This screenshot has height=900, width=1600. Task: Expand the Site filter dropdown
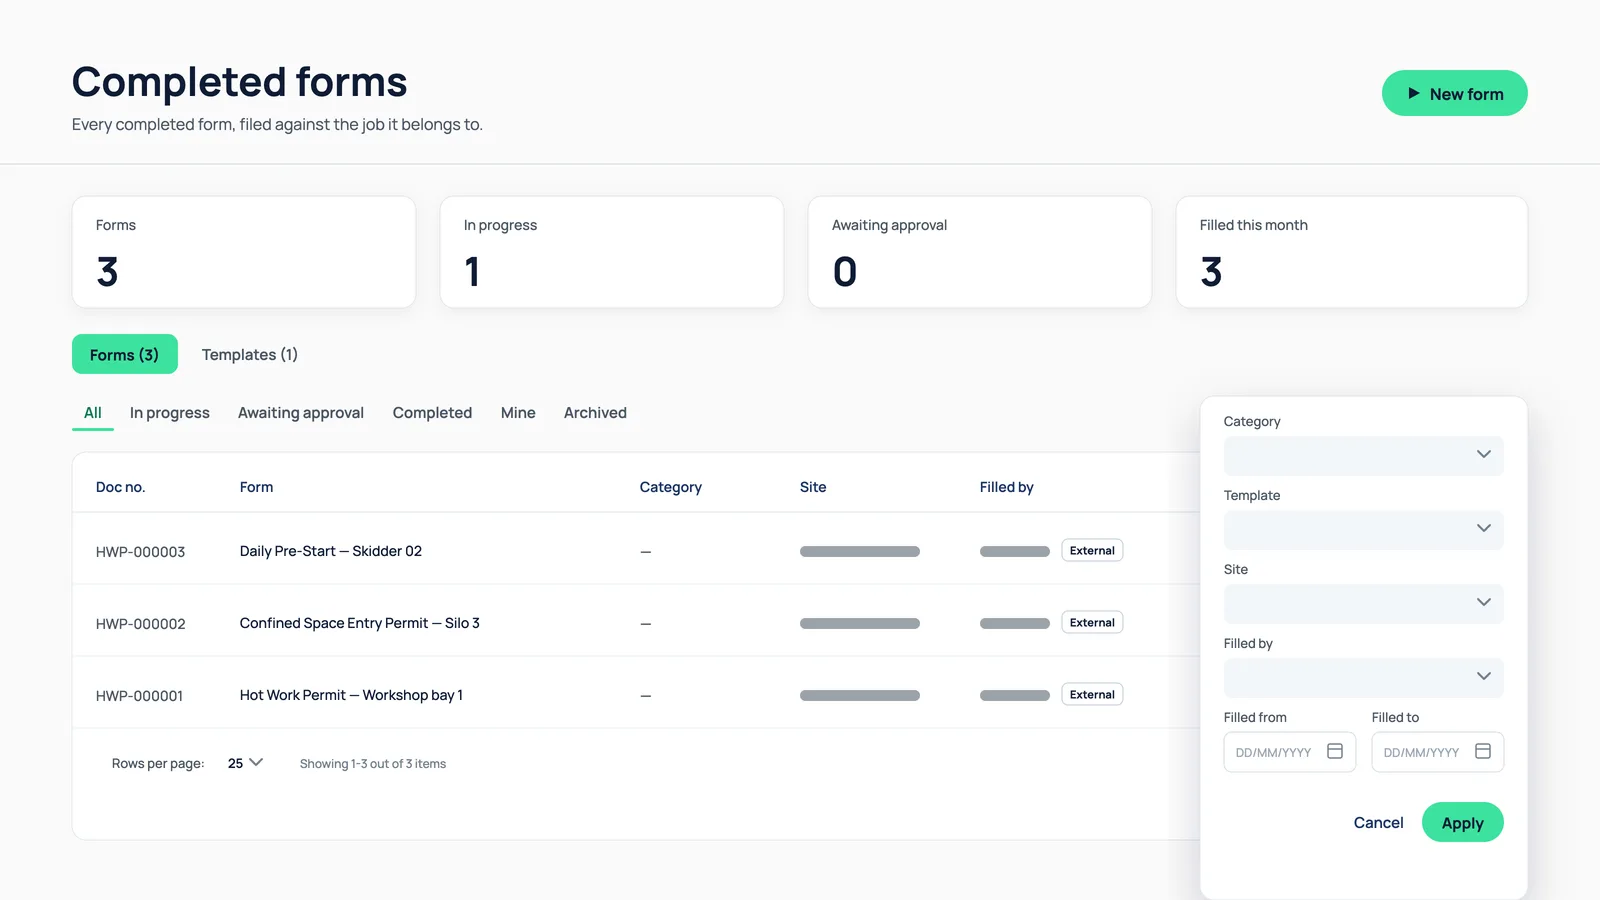(1364, 603)
